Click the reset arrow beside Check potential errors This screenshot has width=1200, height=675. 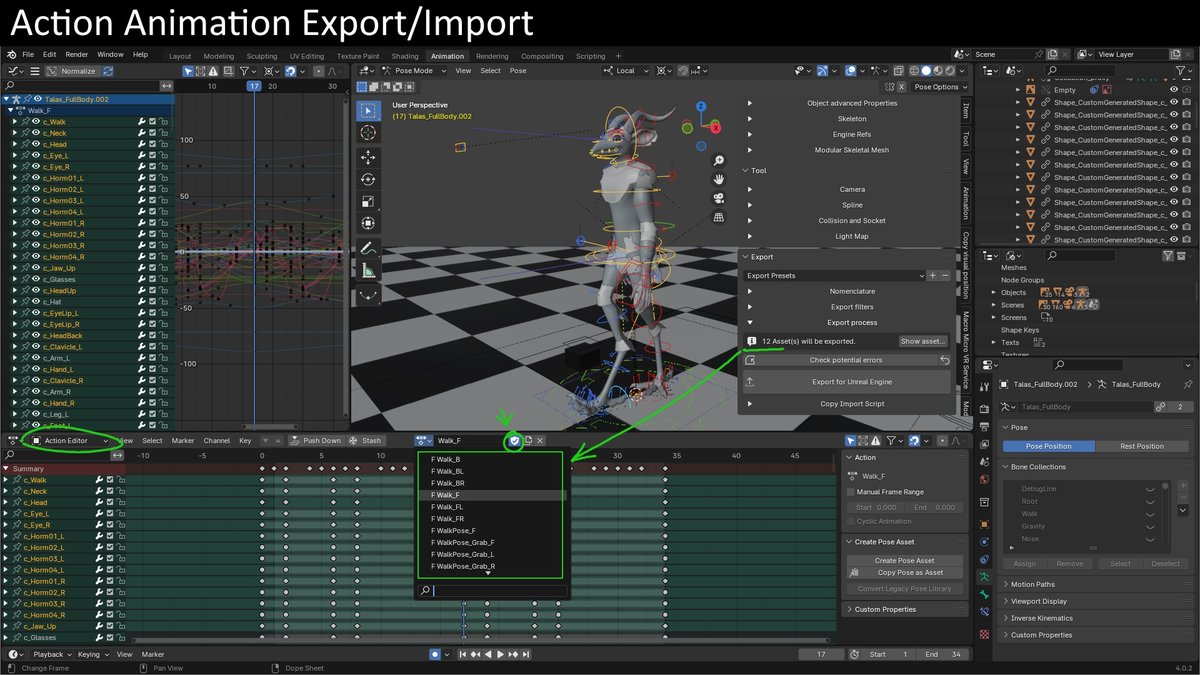tap(945, 360)
